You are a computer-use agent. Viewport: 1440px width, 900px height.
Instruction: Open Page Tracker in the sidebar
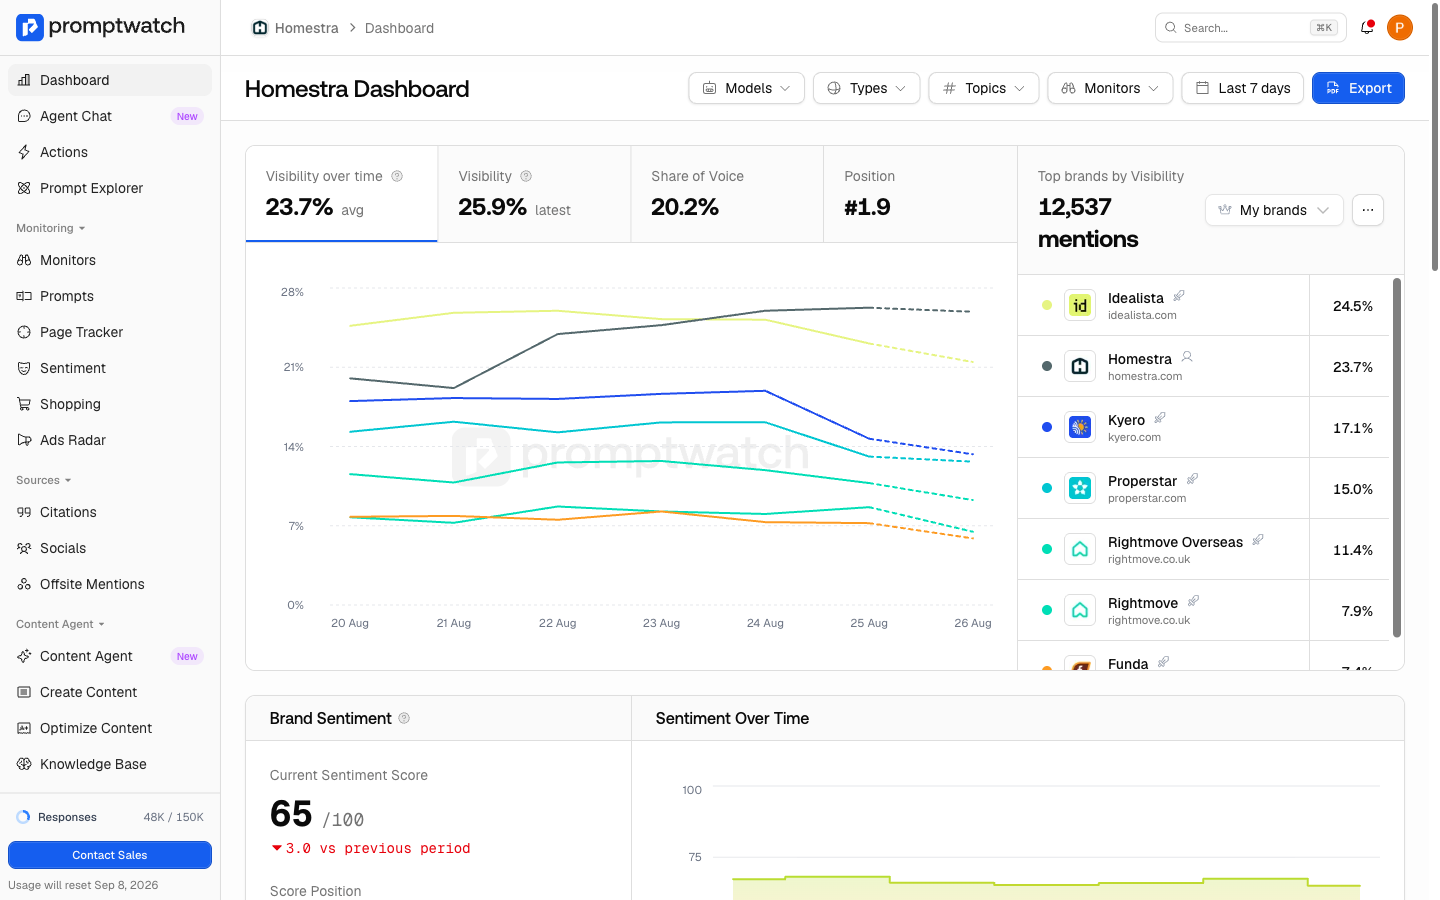pos(110,332)
